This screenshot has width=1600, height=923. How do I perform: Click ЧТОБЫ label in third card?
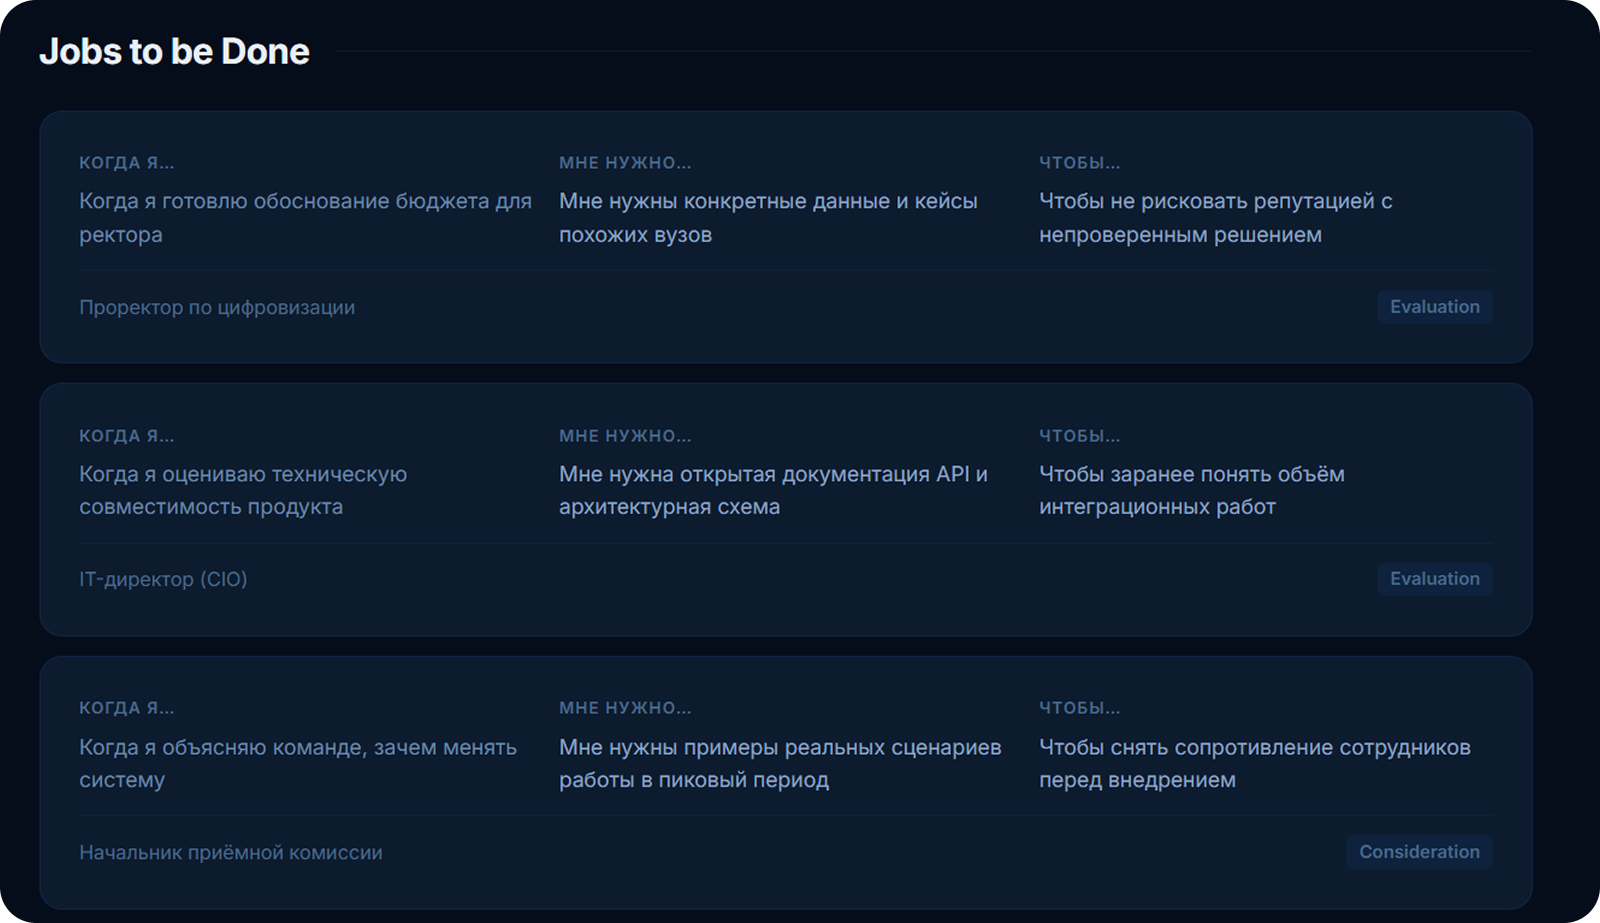tap(1079, 708)
